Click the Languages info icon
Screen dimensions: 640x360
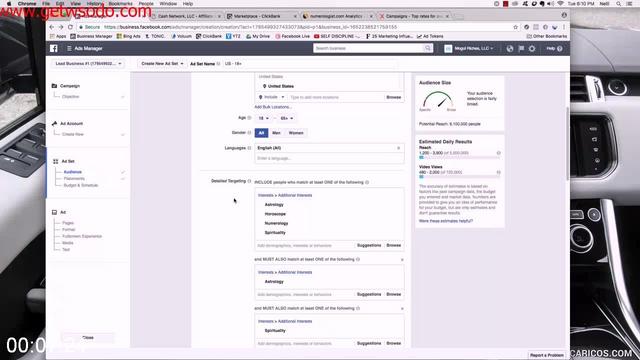(x=249, y=148)
